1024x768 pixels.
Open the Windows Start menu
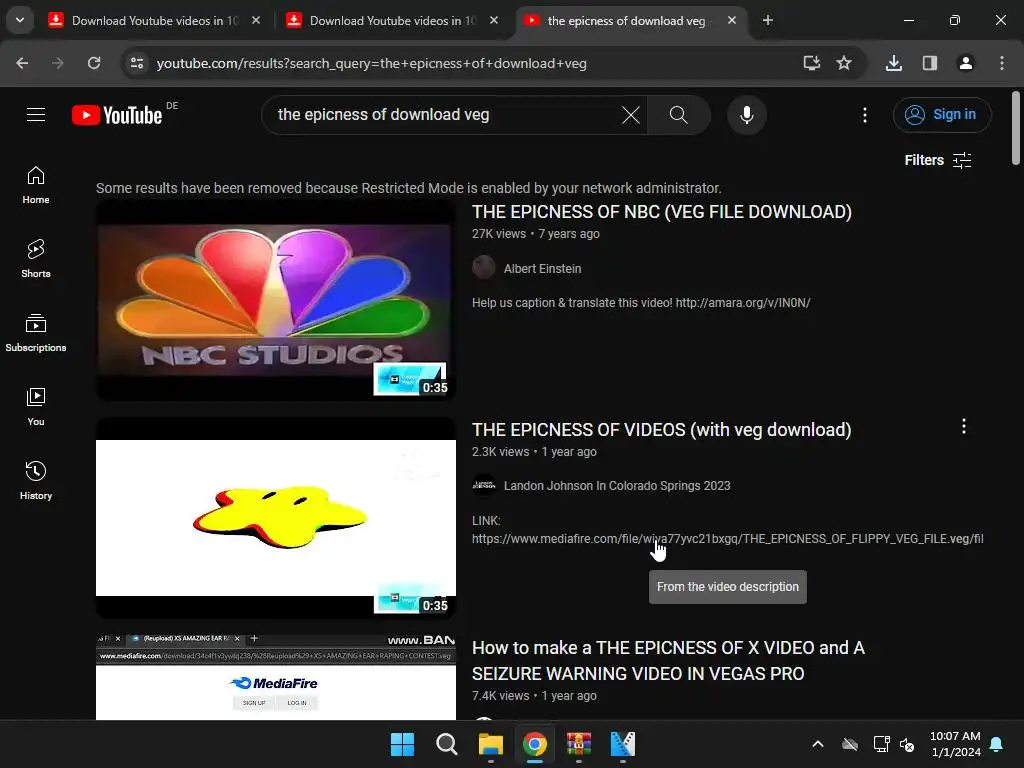coord(402,744)
